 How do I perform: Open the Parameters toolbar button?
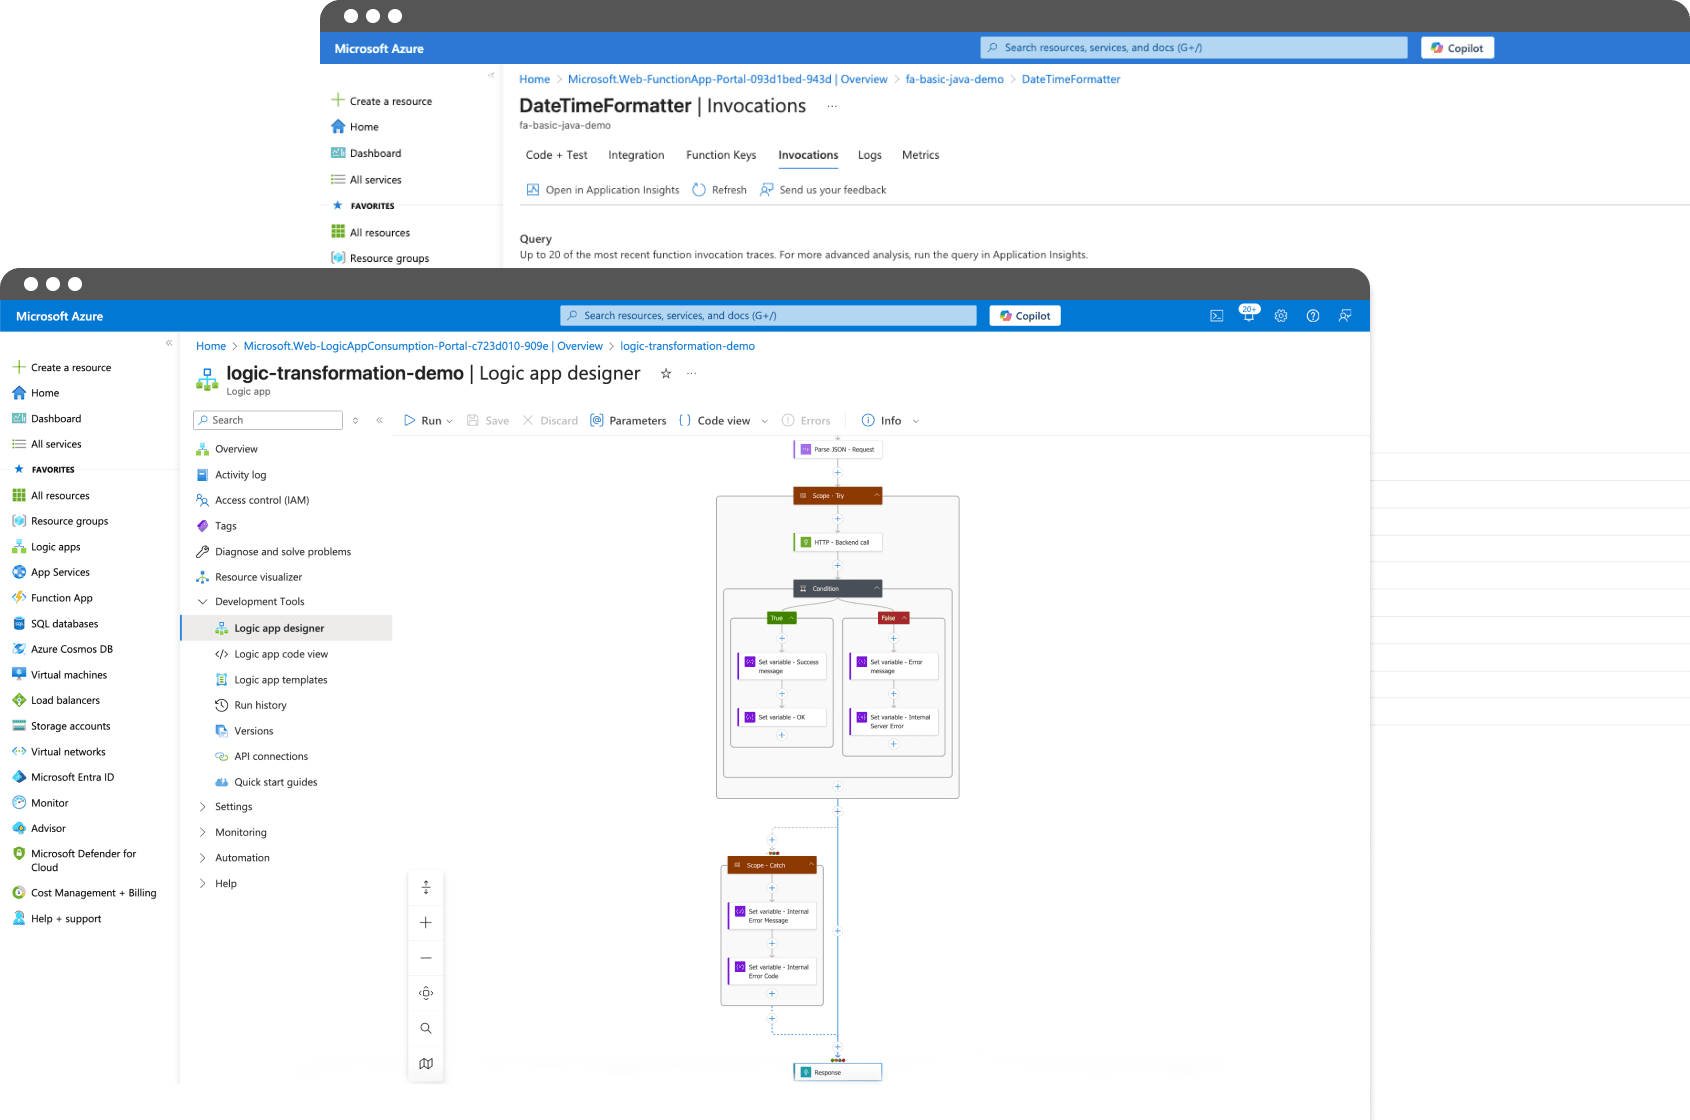[x=628, y=421]
